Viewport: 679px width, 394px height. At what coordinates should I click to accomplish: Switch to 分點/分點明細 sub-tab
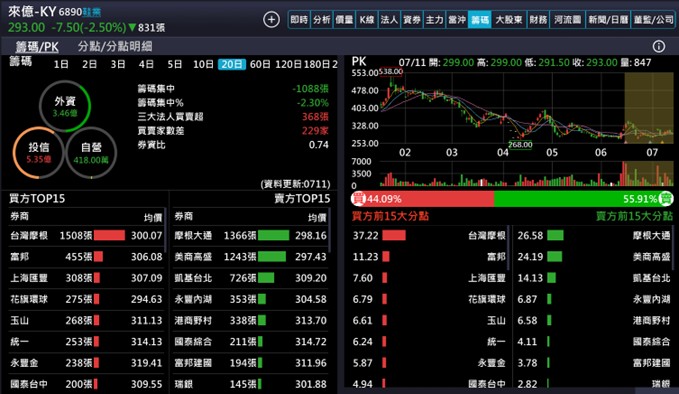click(x=115, y=46)
